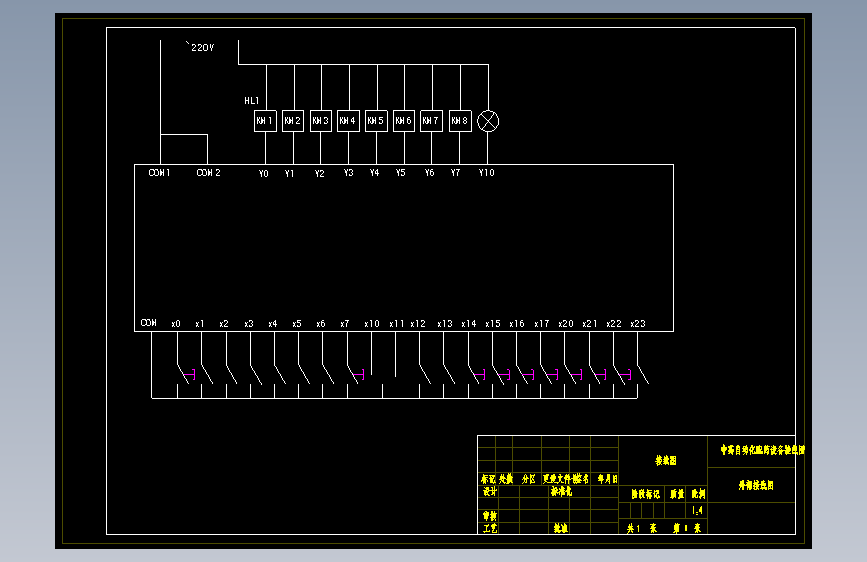This screenshot has width=867, height=562.
Task: Click the indicator lamp circle symbol
Action: coord(488,121)
